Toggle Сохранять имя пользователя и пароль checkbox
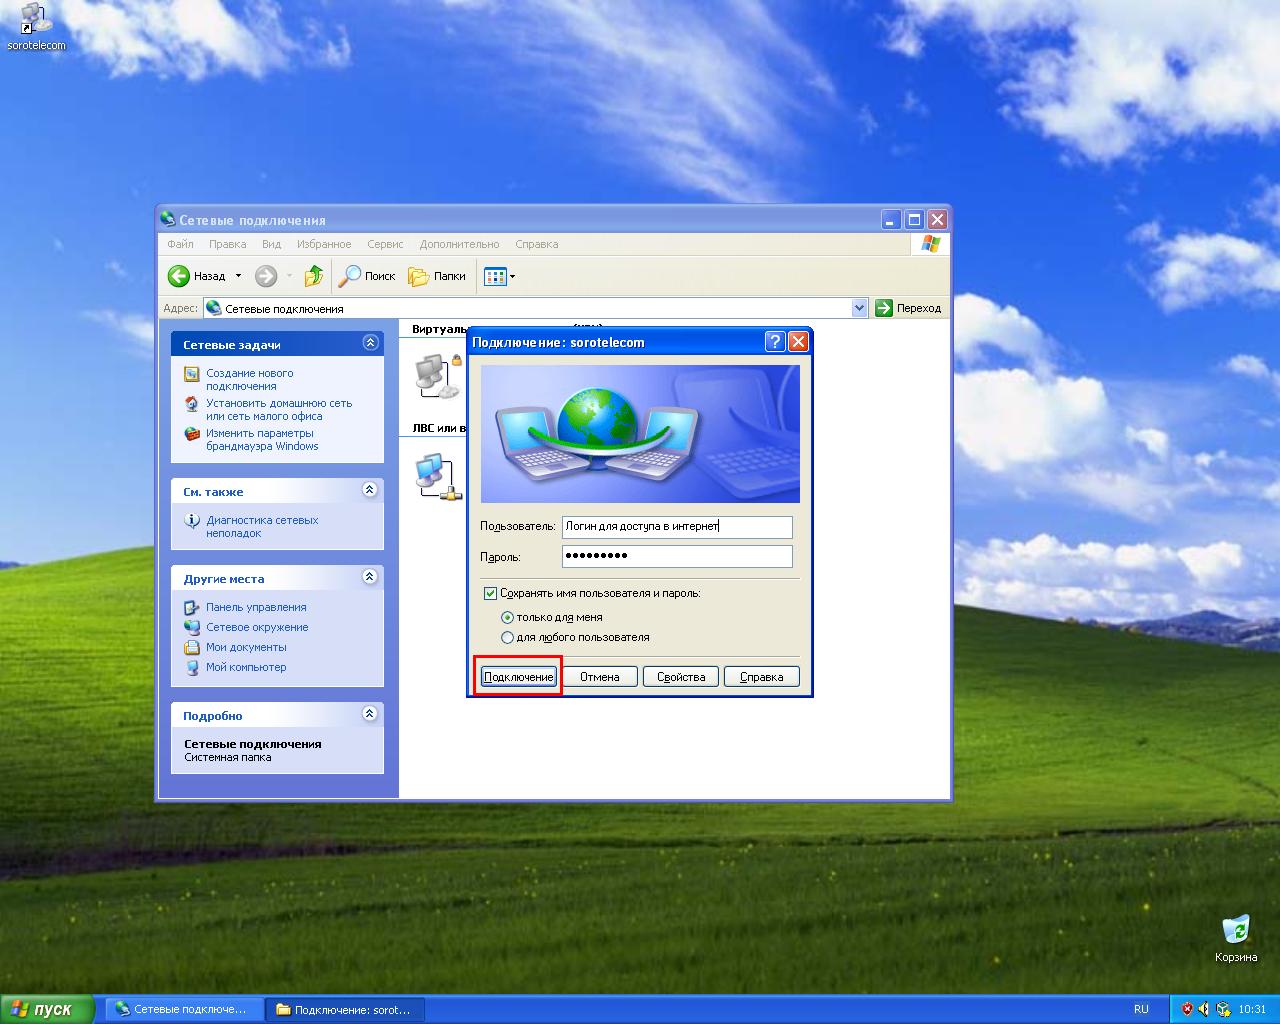This screenshot has width=1280, height=1024. (490, 593)
